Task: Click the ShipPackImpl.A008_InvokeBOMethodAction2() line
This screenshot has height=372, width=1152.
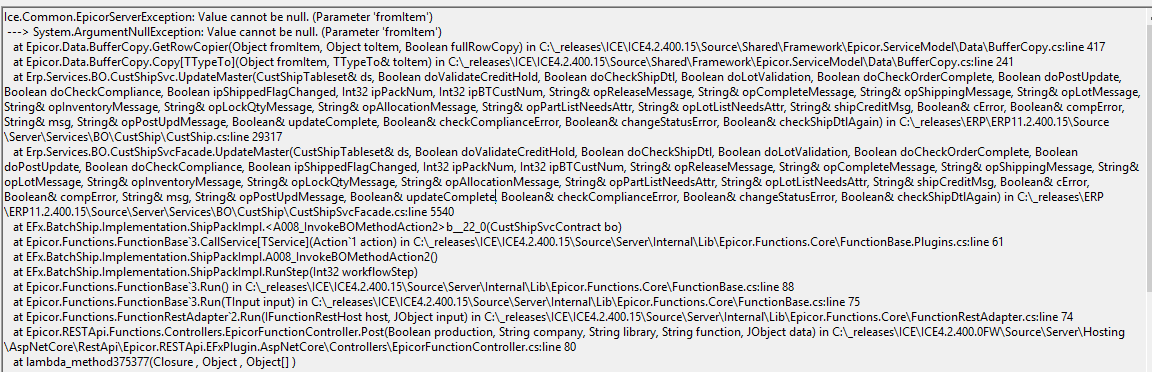Action: 226,256
